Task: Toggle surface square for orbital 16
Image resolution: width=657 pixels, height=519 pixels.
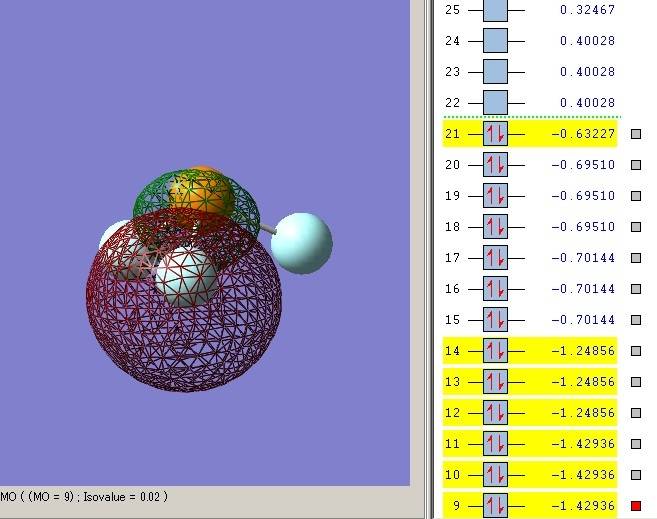Action: coord(636,289)
